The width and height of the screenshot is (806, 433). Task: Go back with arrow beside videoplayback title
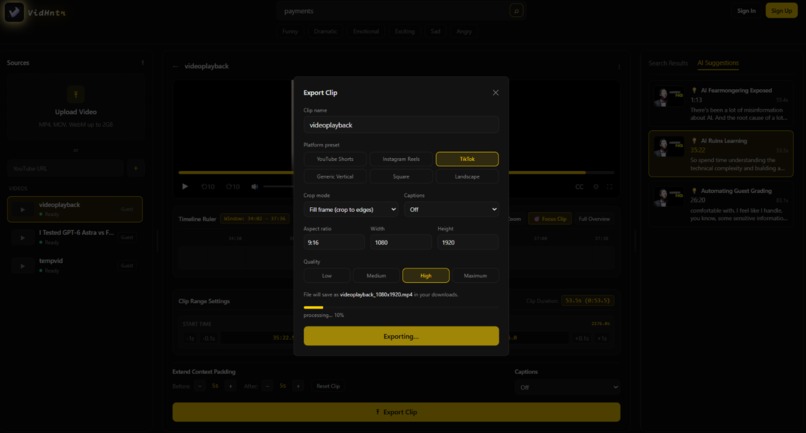tap(176, 66)
